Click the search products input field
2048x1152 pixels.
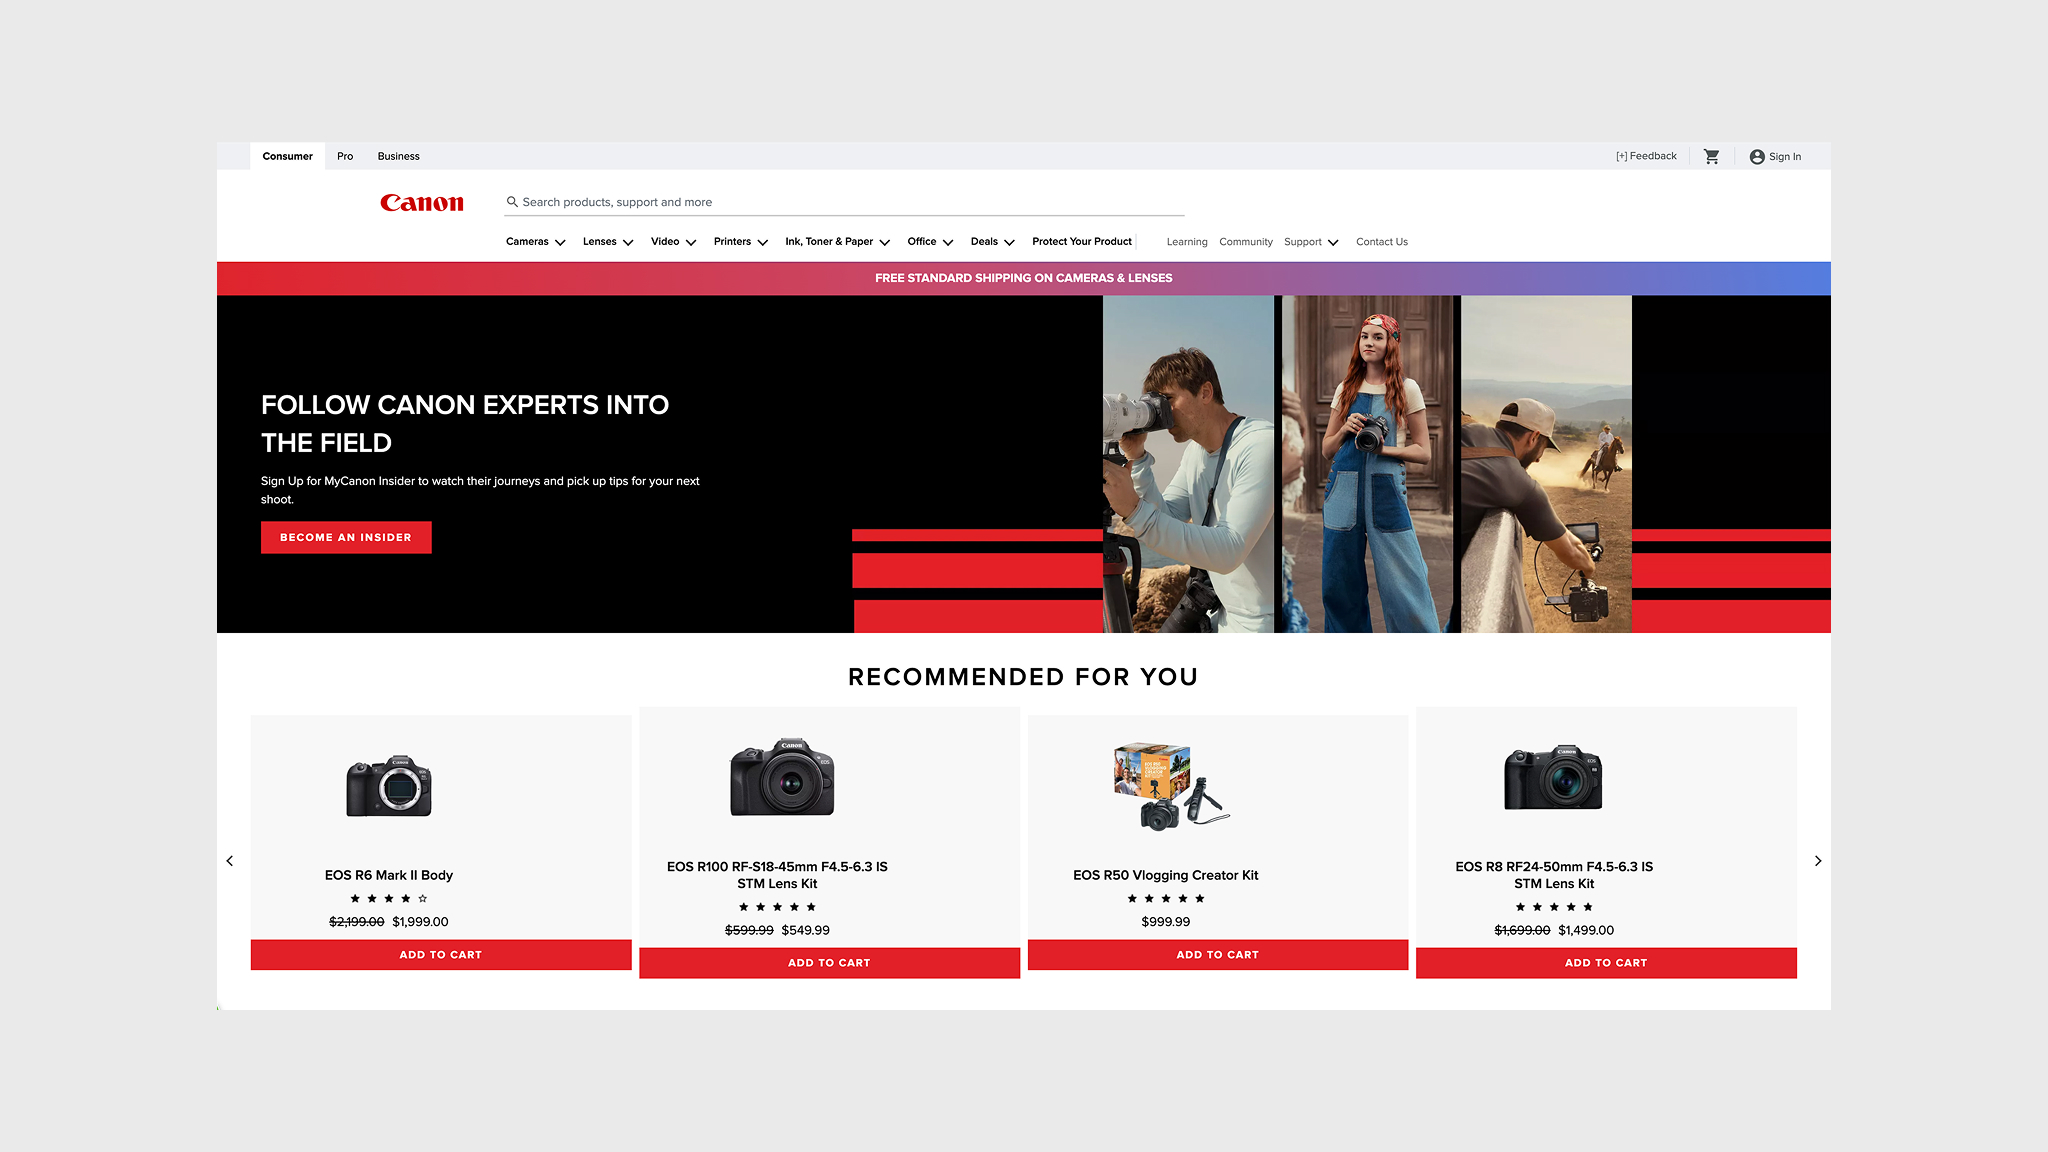(x=844, y=202)
